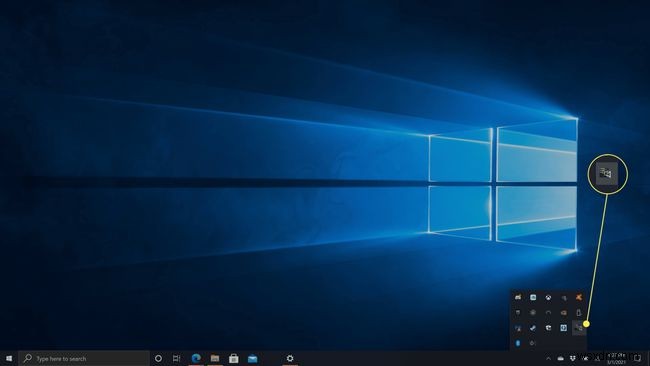The height and width of the screenshot is (366, 650).
Task: Open the Action Center notifications
Action: pyautogui.click(x=638, y=359)
